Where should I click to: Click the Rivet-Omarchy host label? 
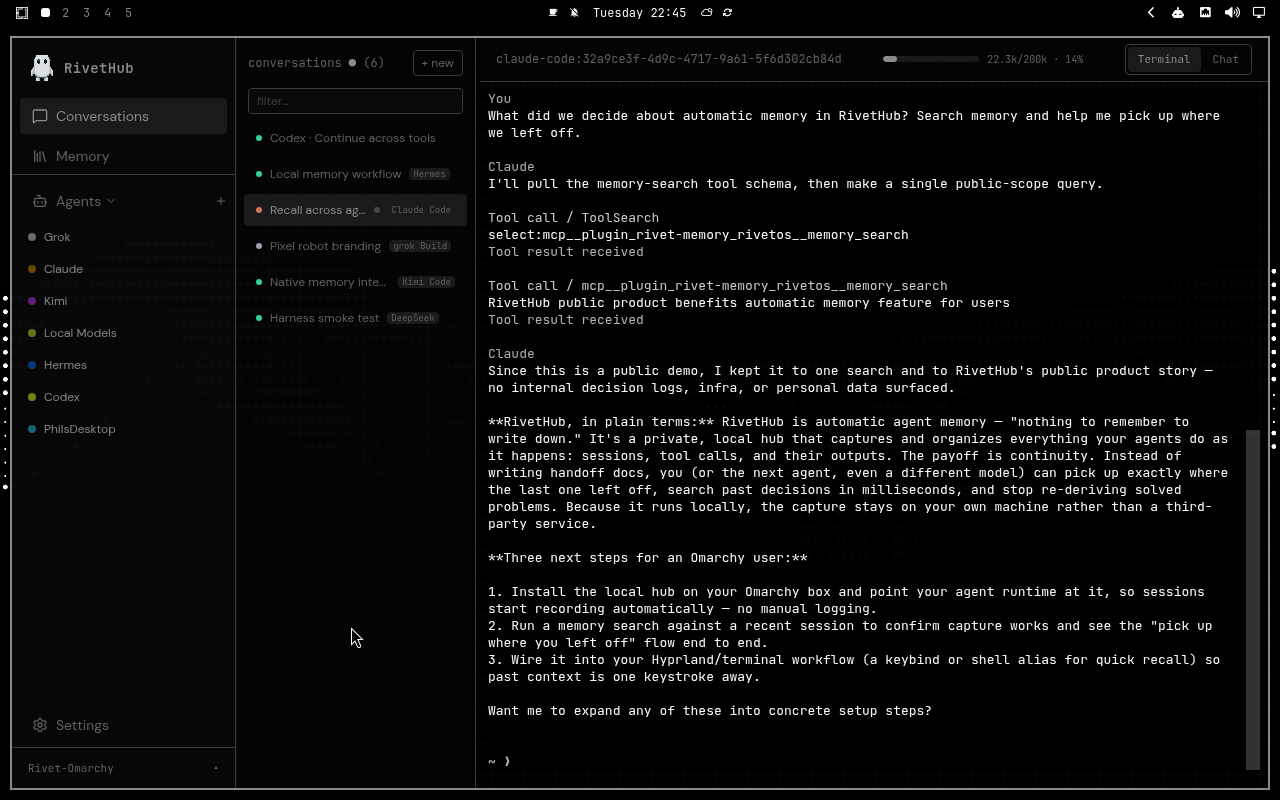[71, 768]
